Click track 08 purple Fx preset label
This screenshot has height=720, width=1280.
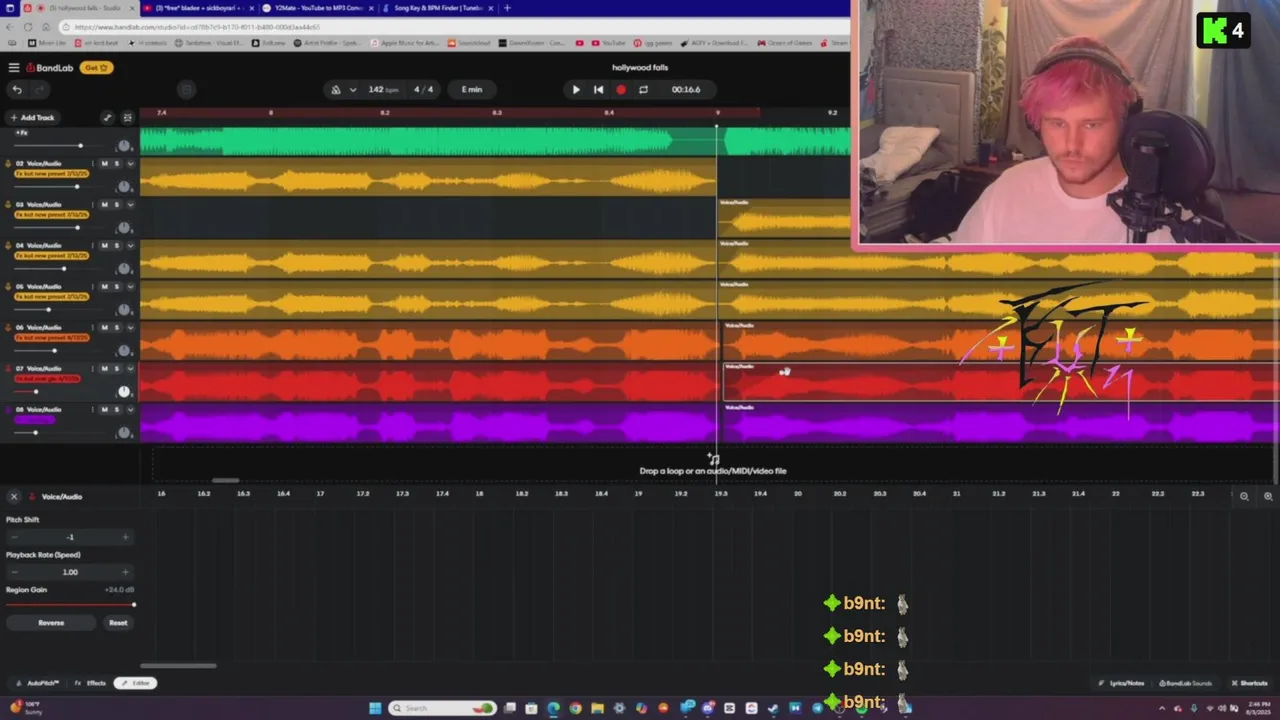tap(35, 420)
